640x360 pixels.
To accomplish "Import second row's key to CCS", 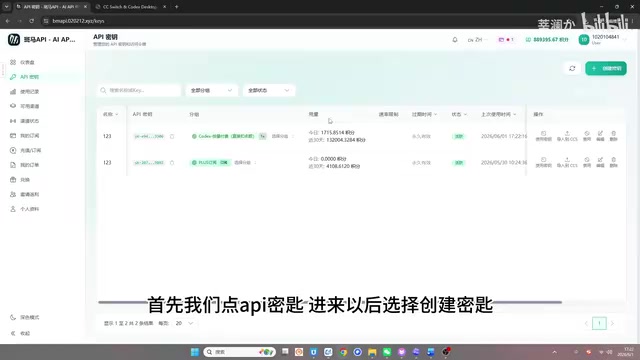I will (567, 162).
